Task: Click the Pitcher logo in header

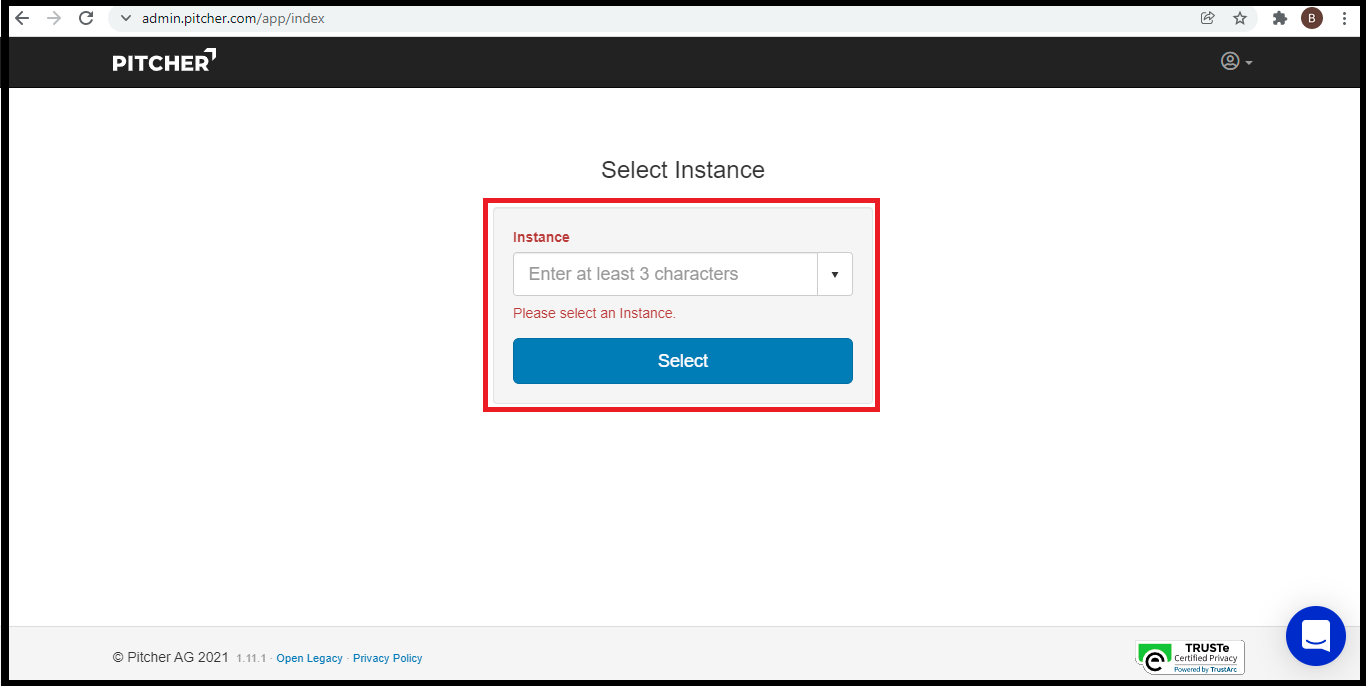Action: pyautogui.click(x=164, y=62)
